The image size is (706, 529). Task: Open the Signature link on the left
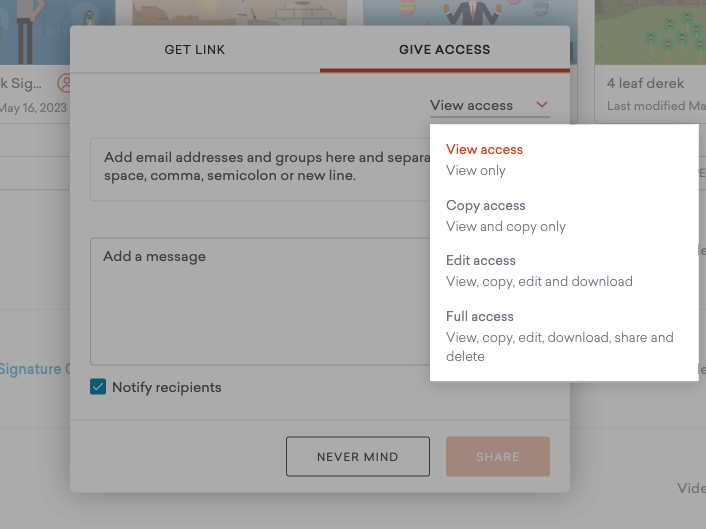point(32,369)
